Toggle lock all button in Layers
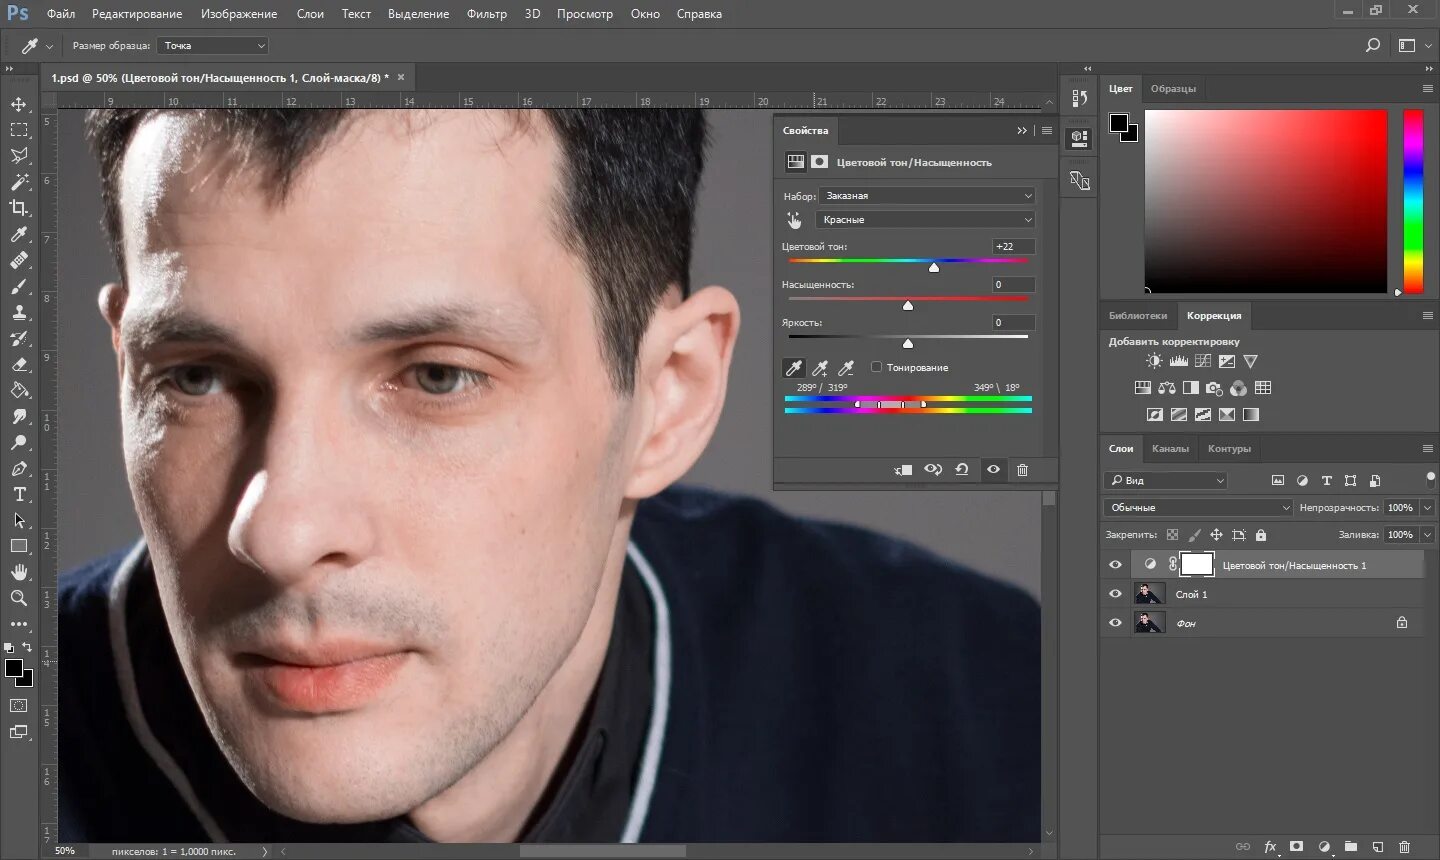Image resolution: width=1440 pixels, height=860 pixels. tap(1260, 535)
